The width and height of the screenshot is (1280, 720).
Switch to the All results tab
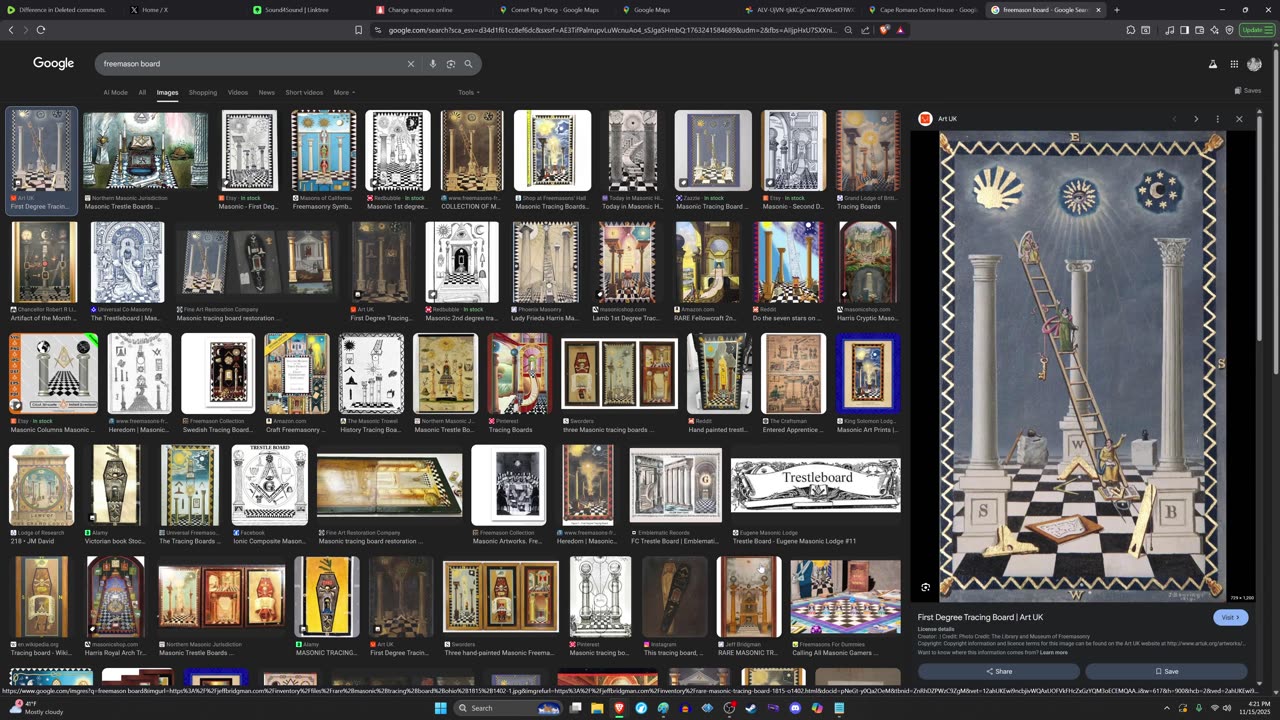(142, 92)
